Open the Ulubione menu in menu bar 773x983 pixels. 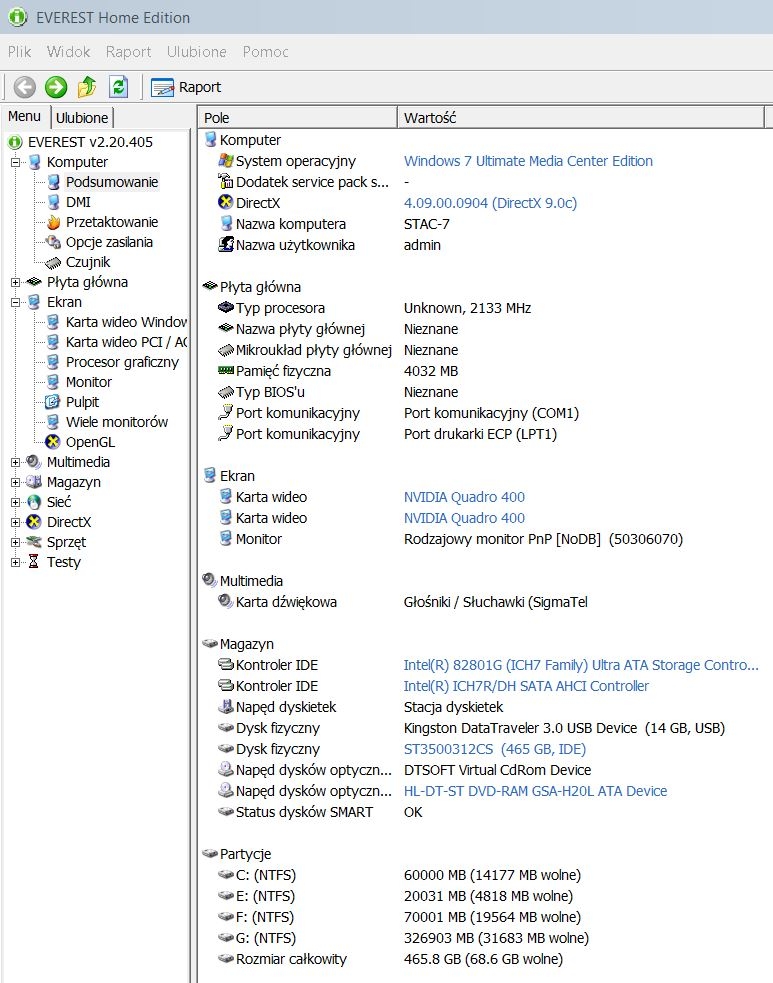[196, 52]
